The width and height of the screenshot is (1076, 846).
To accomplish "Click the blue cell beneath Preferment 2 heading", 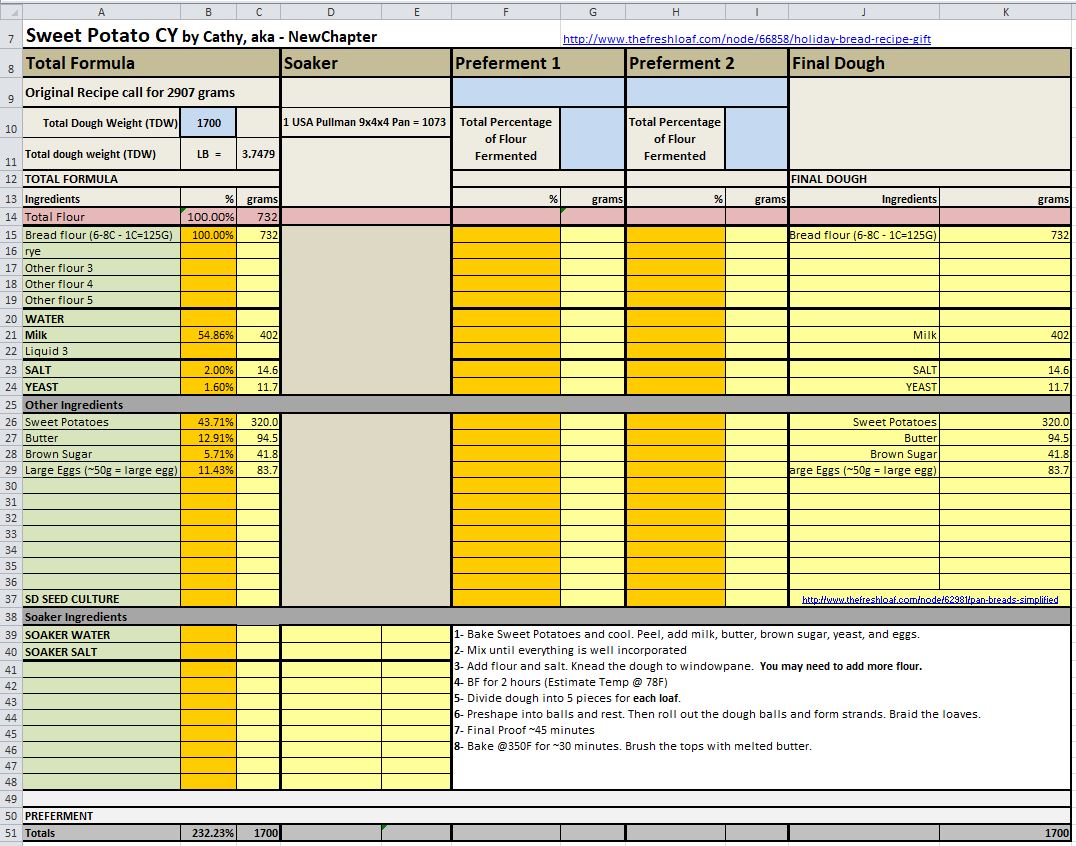I will click(x=707, y=92).
